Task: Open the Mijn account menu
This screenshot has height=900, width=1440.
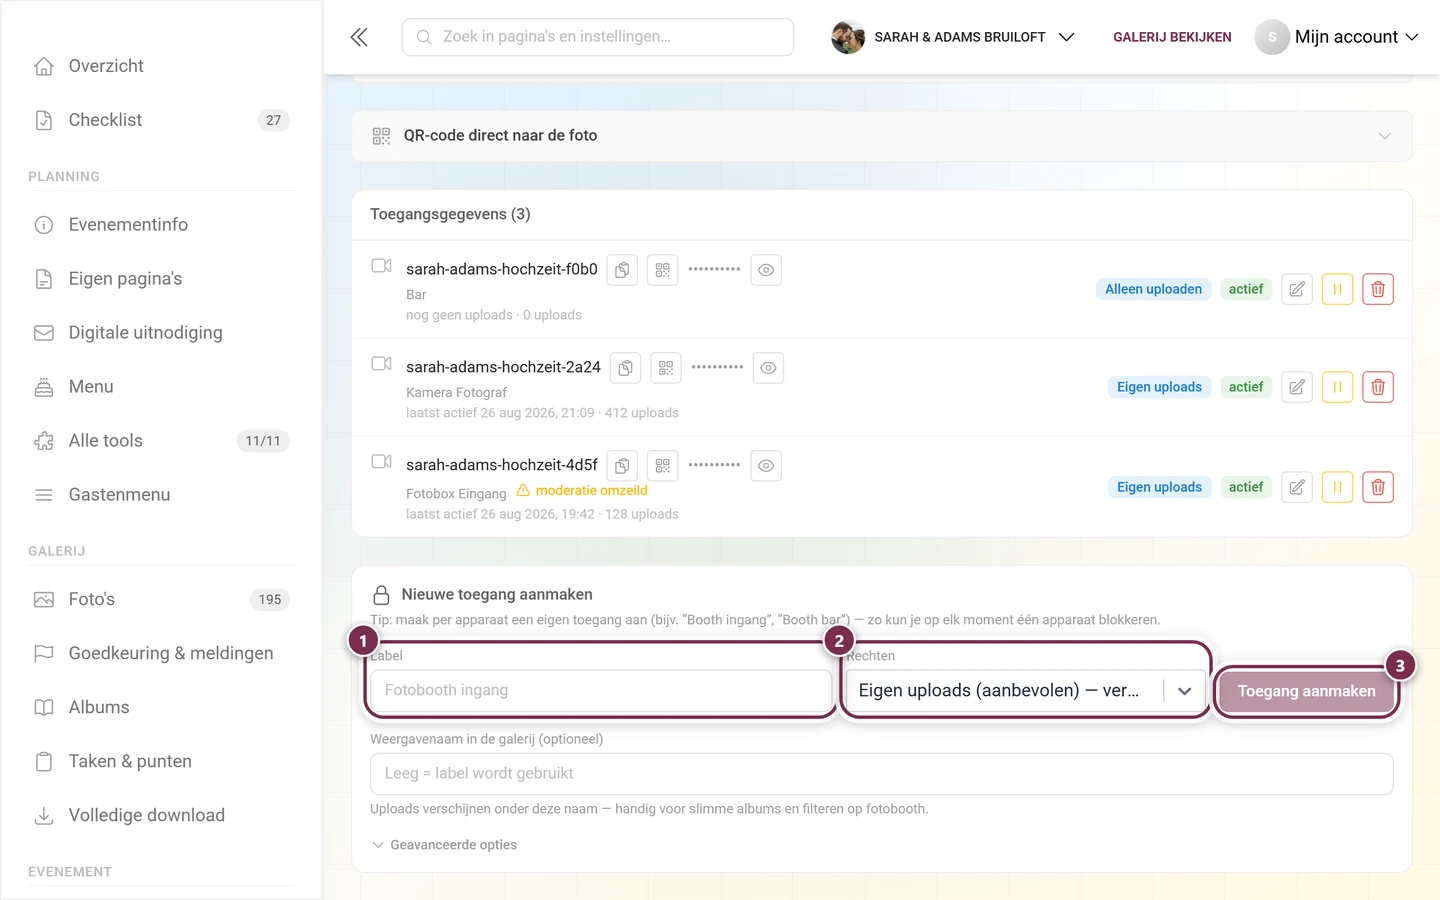Action: tap(1337, 37)
